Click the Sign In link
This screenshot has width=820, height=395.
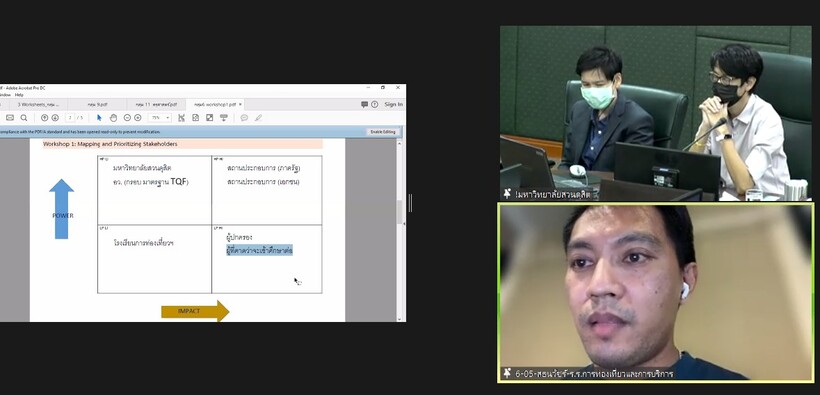tap(393, 104)
